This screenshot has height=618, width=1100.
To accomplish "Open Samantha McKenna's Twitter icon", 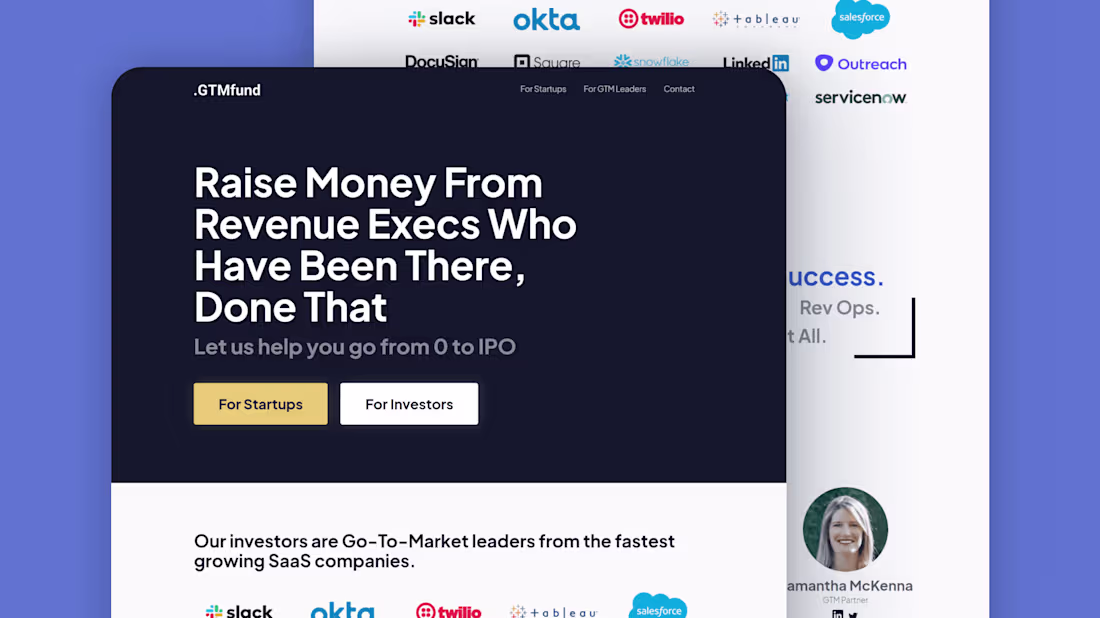I will [853, 615].
